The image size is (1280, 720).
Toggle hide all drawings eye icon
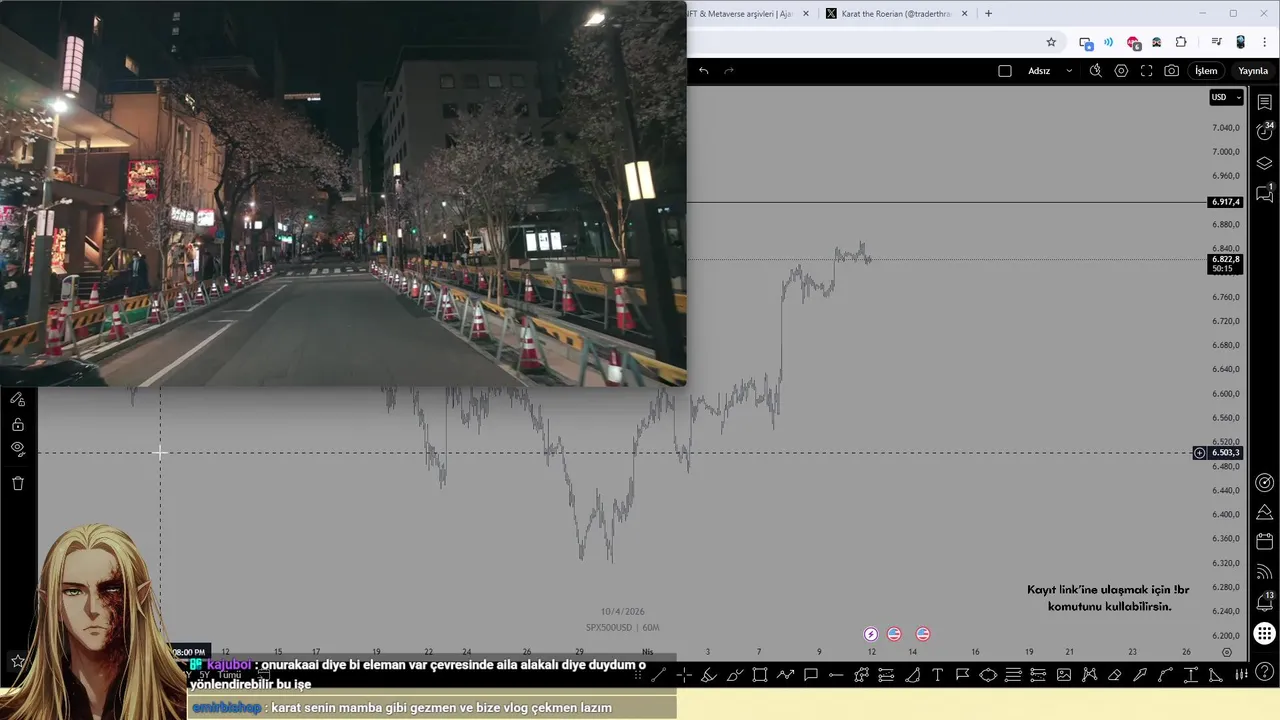click(x=18, y=449)
